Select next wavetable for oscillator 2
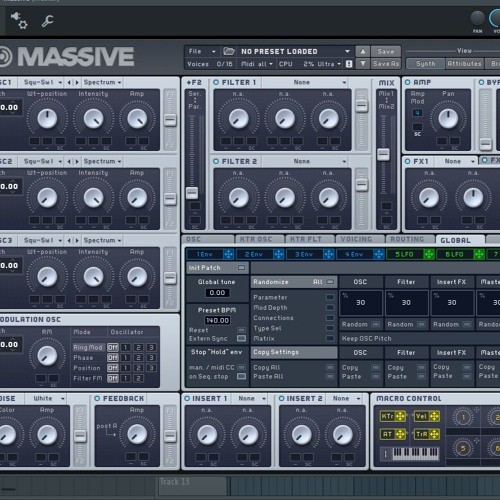This screenshot has width=500, height=500. (x=77, y=161)
